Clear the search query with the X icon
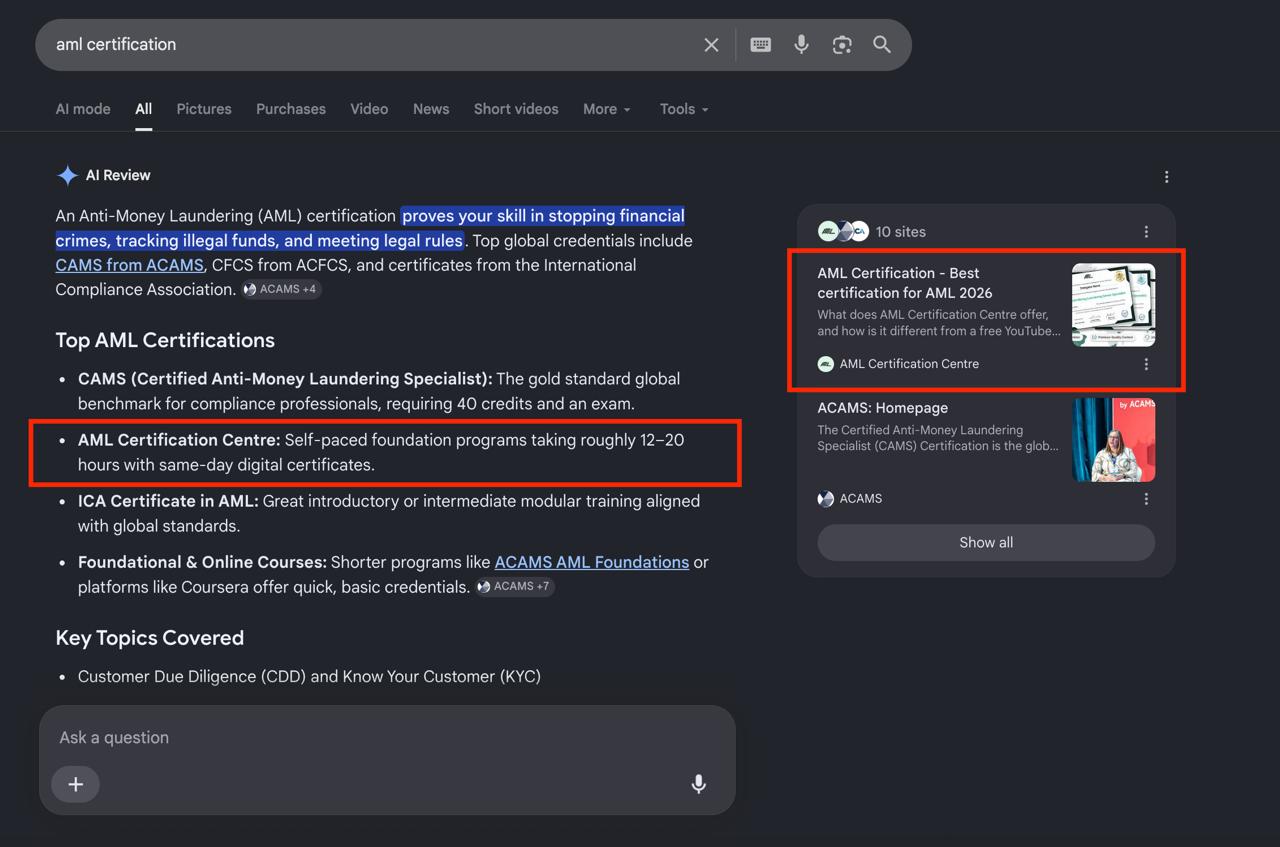1280x847 pixels. tap(711, 45)
